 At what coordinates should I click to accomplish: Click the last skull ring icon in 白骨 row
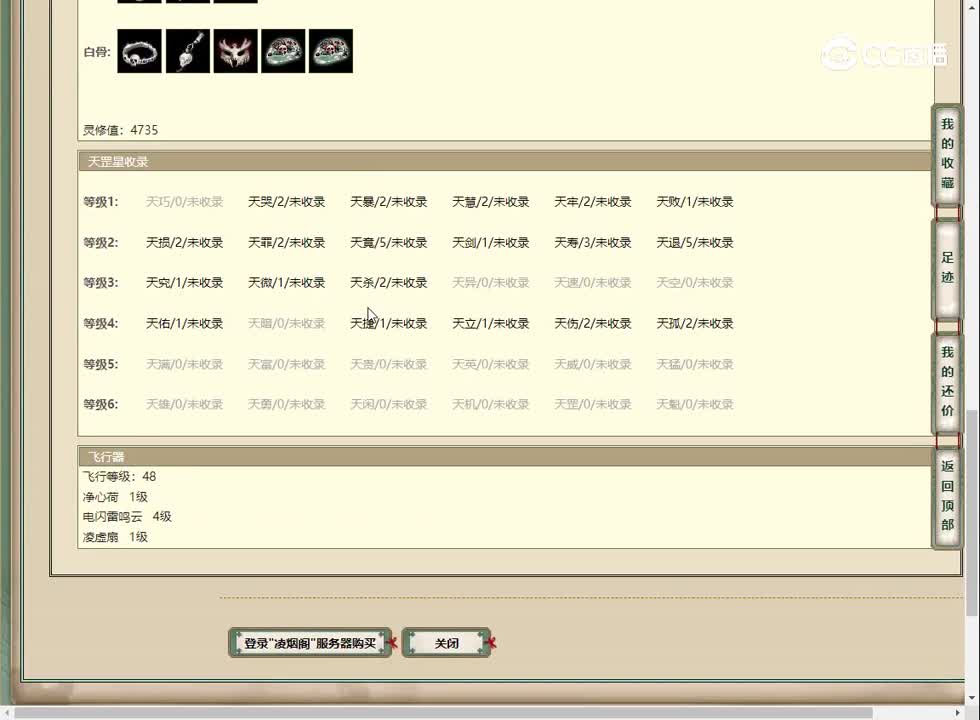pos(331,51)
